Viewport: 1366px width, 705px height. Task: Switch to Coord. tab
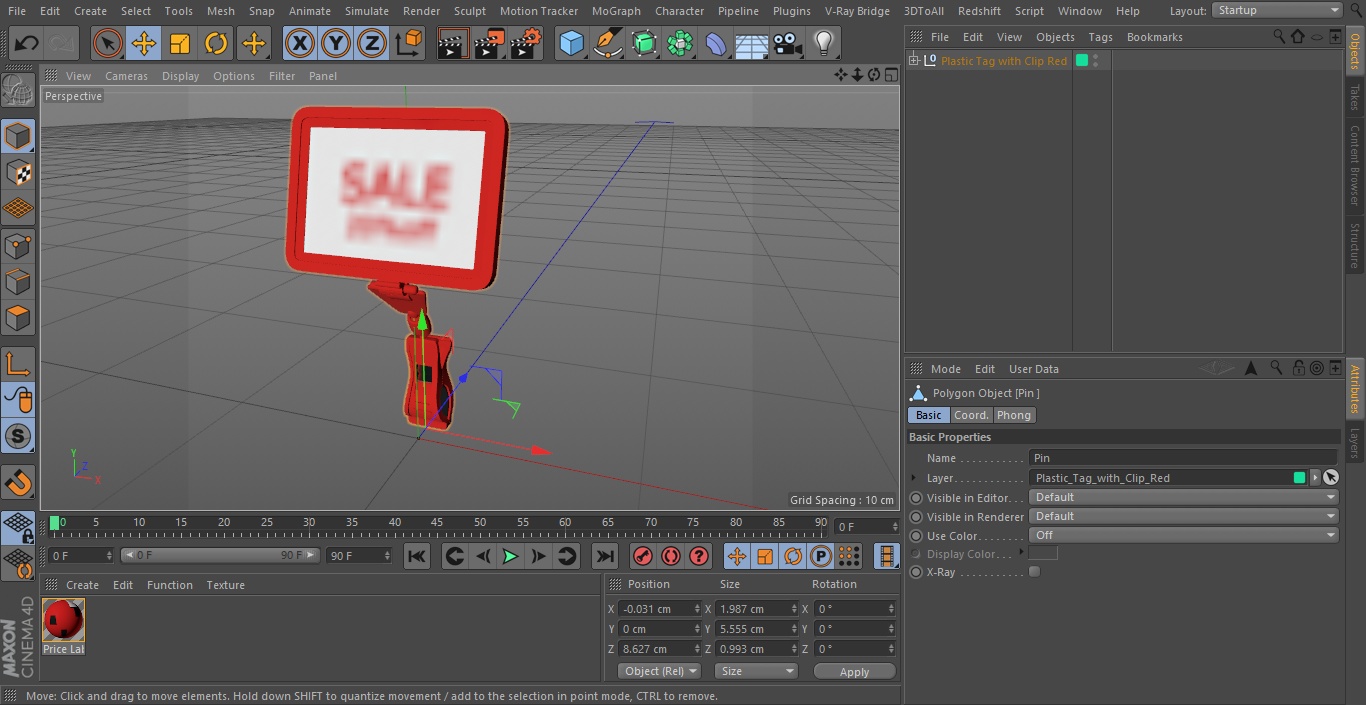point(970,415)
